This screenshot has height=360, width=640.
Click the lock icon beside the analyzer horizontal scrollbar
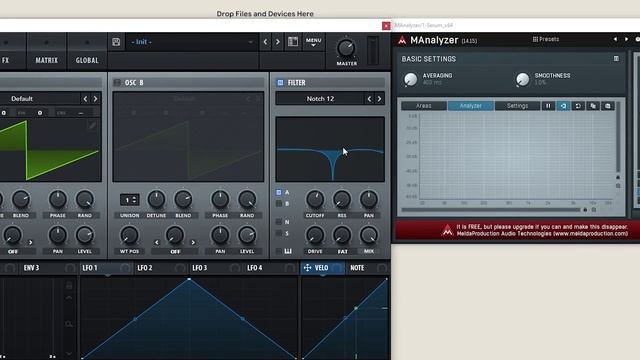(585, 210)
